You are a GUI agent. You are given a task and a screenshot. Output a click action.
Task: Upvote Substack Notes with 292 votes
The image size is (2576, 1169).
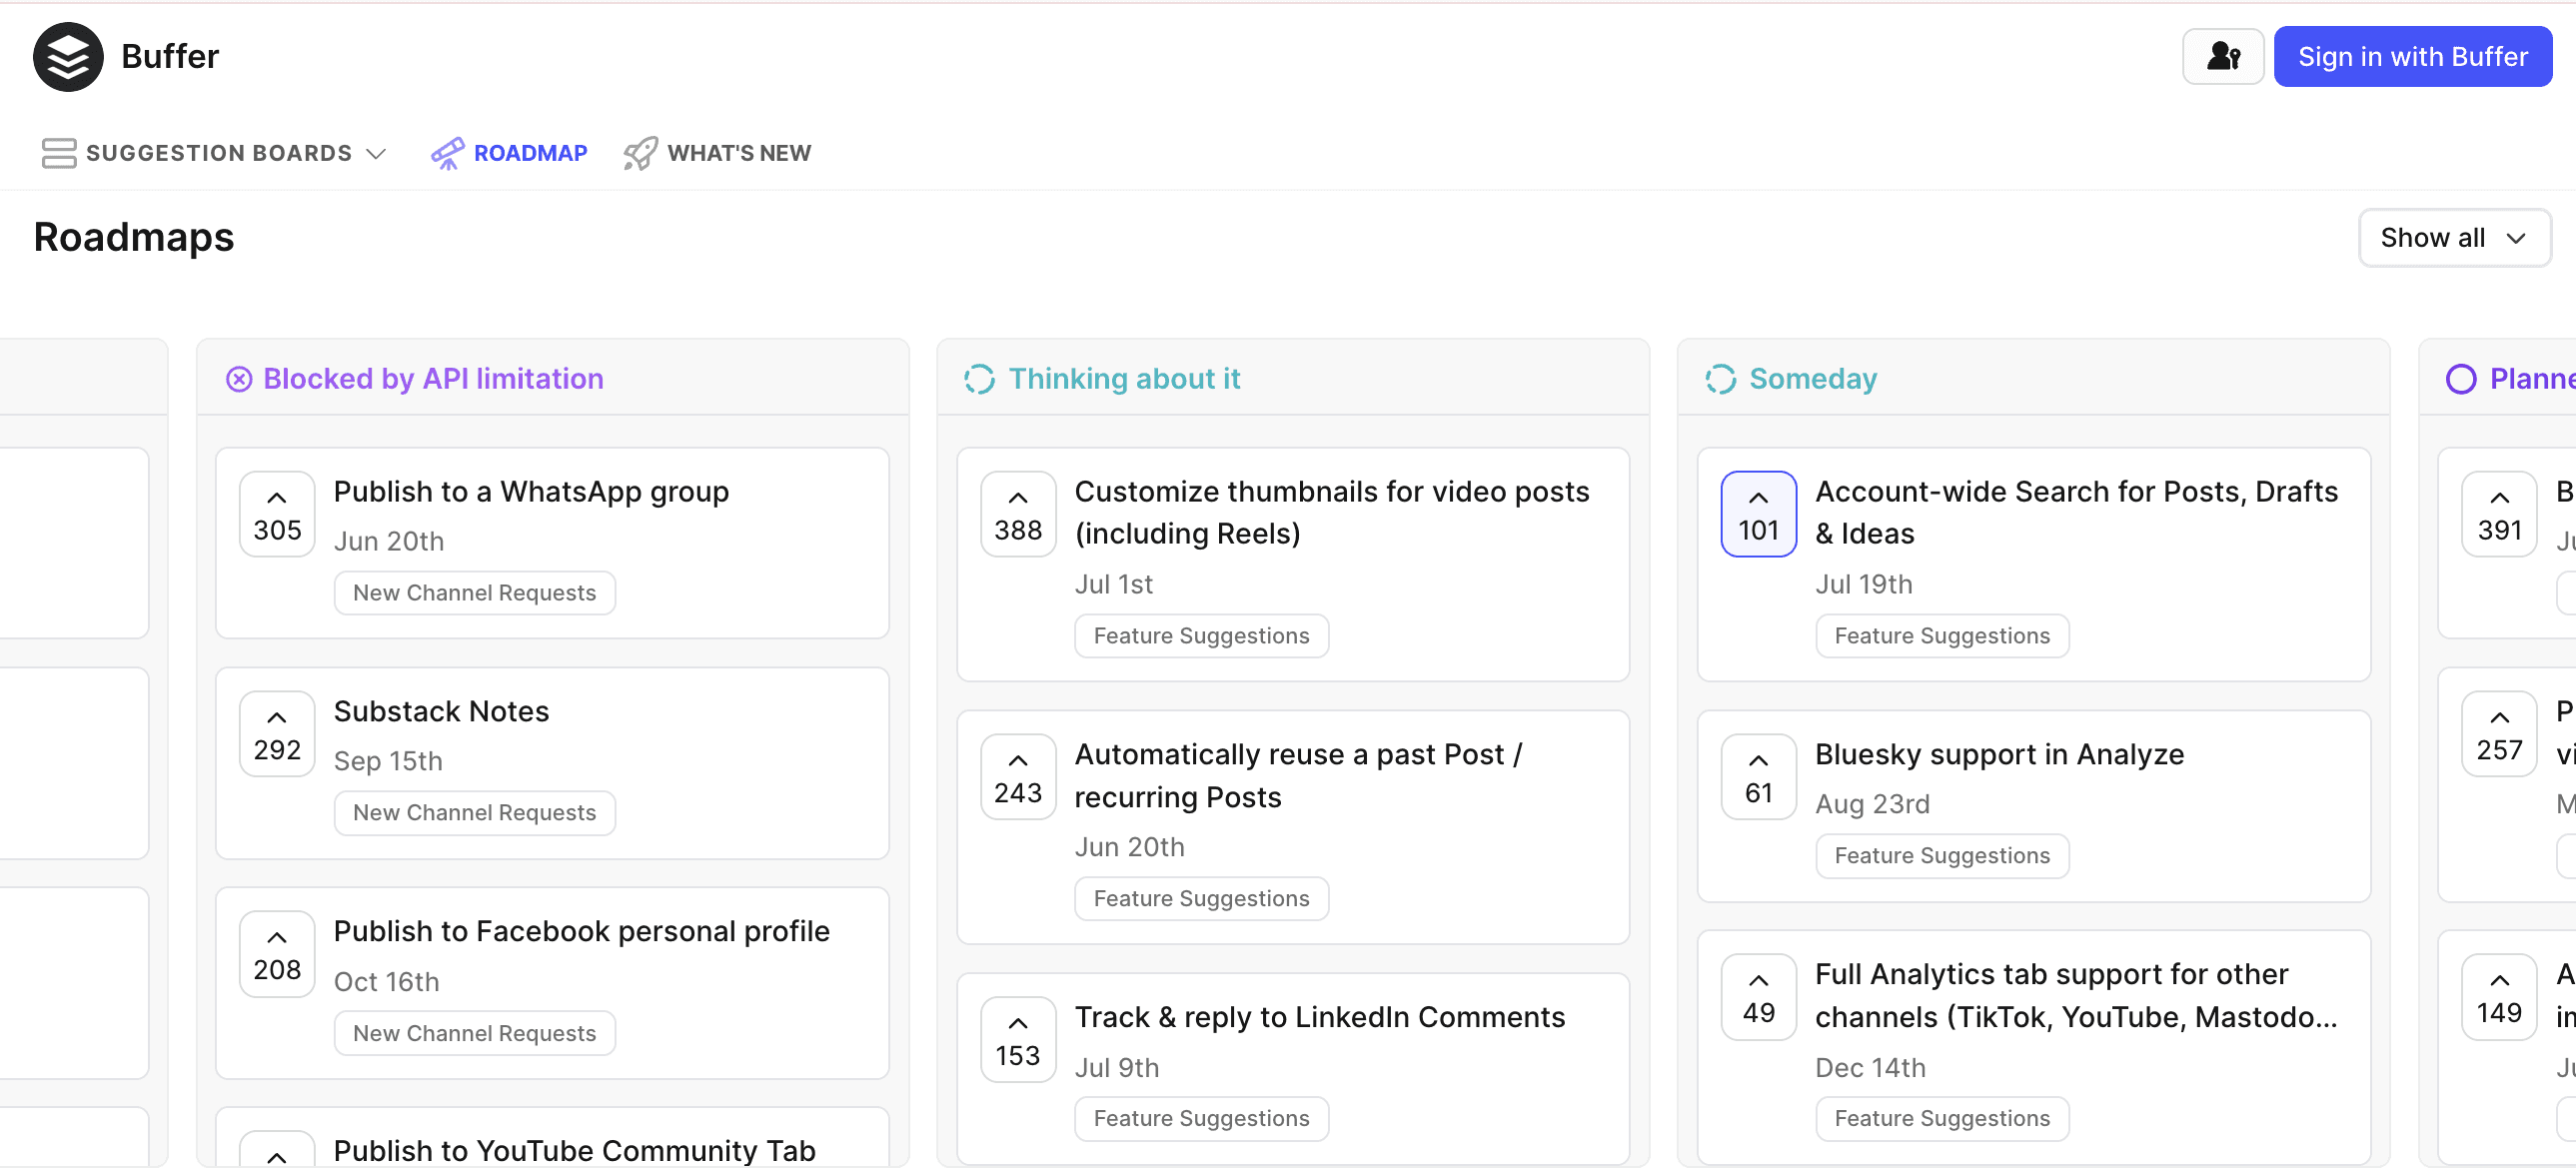[x=277, y=734]
